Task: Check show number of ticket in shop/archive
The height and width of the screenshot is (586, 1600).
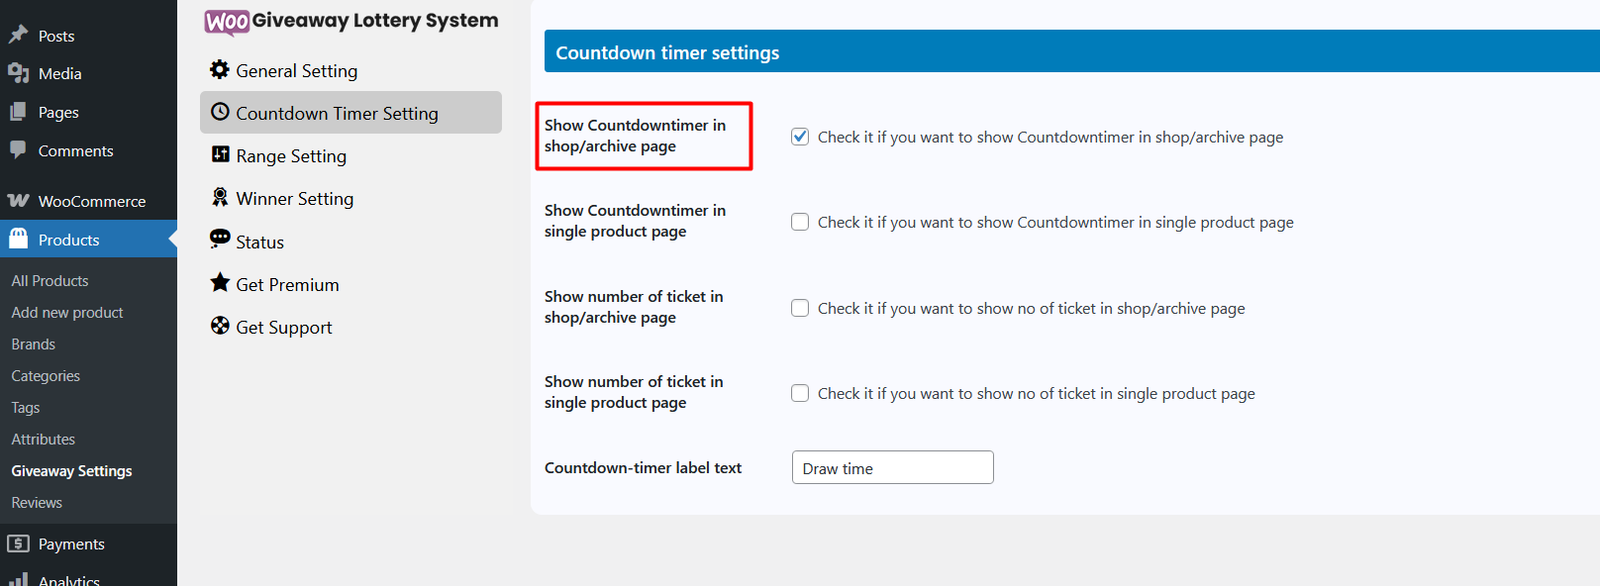Action: click(x=800, y=308)
